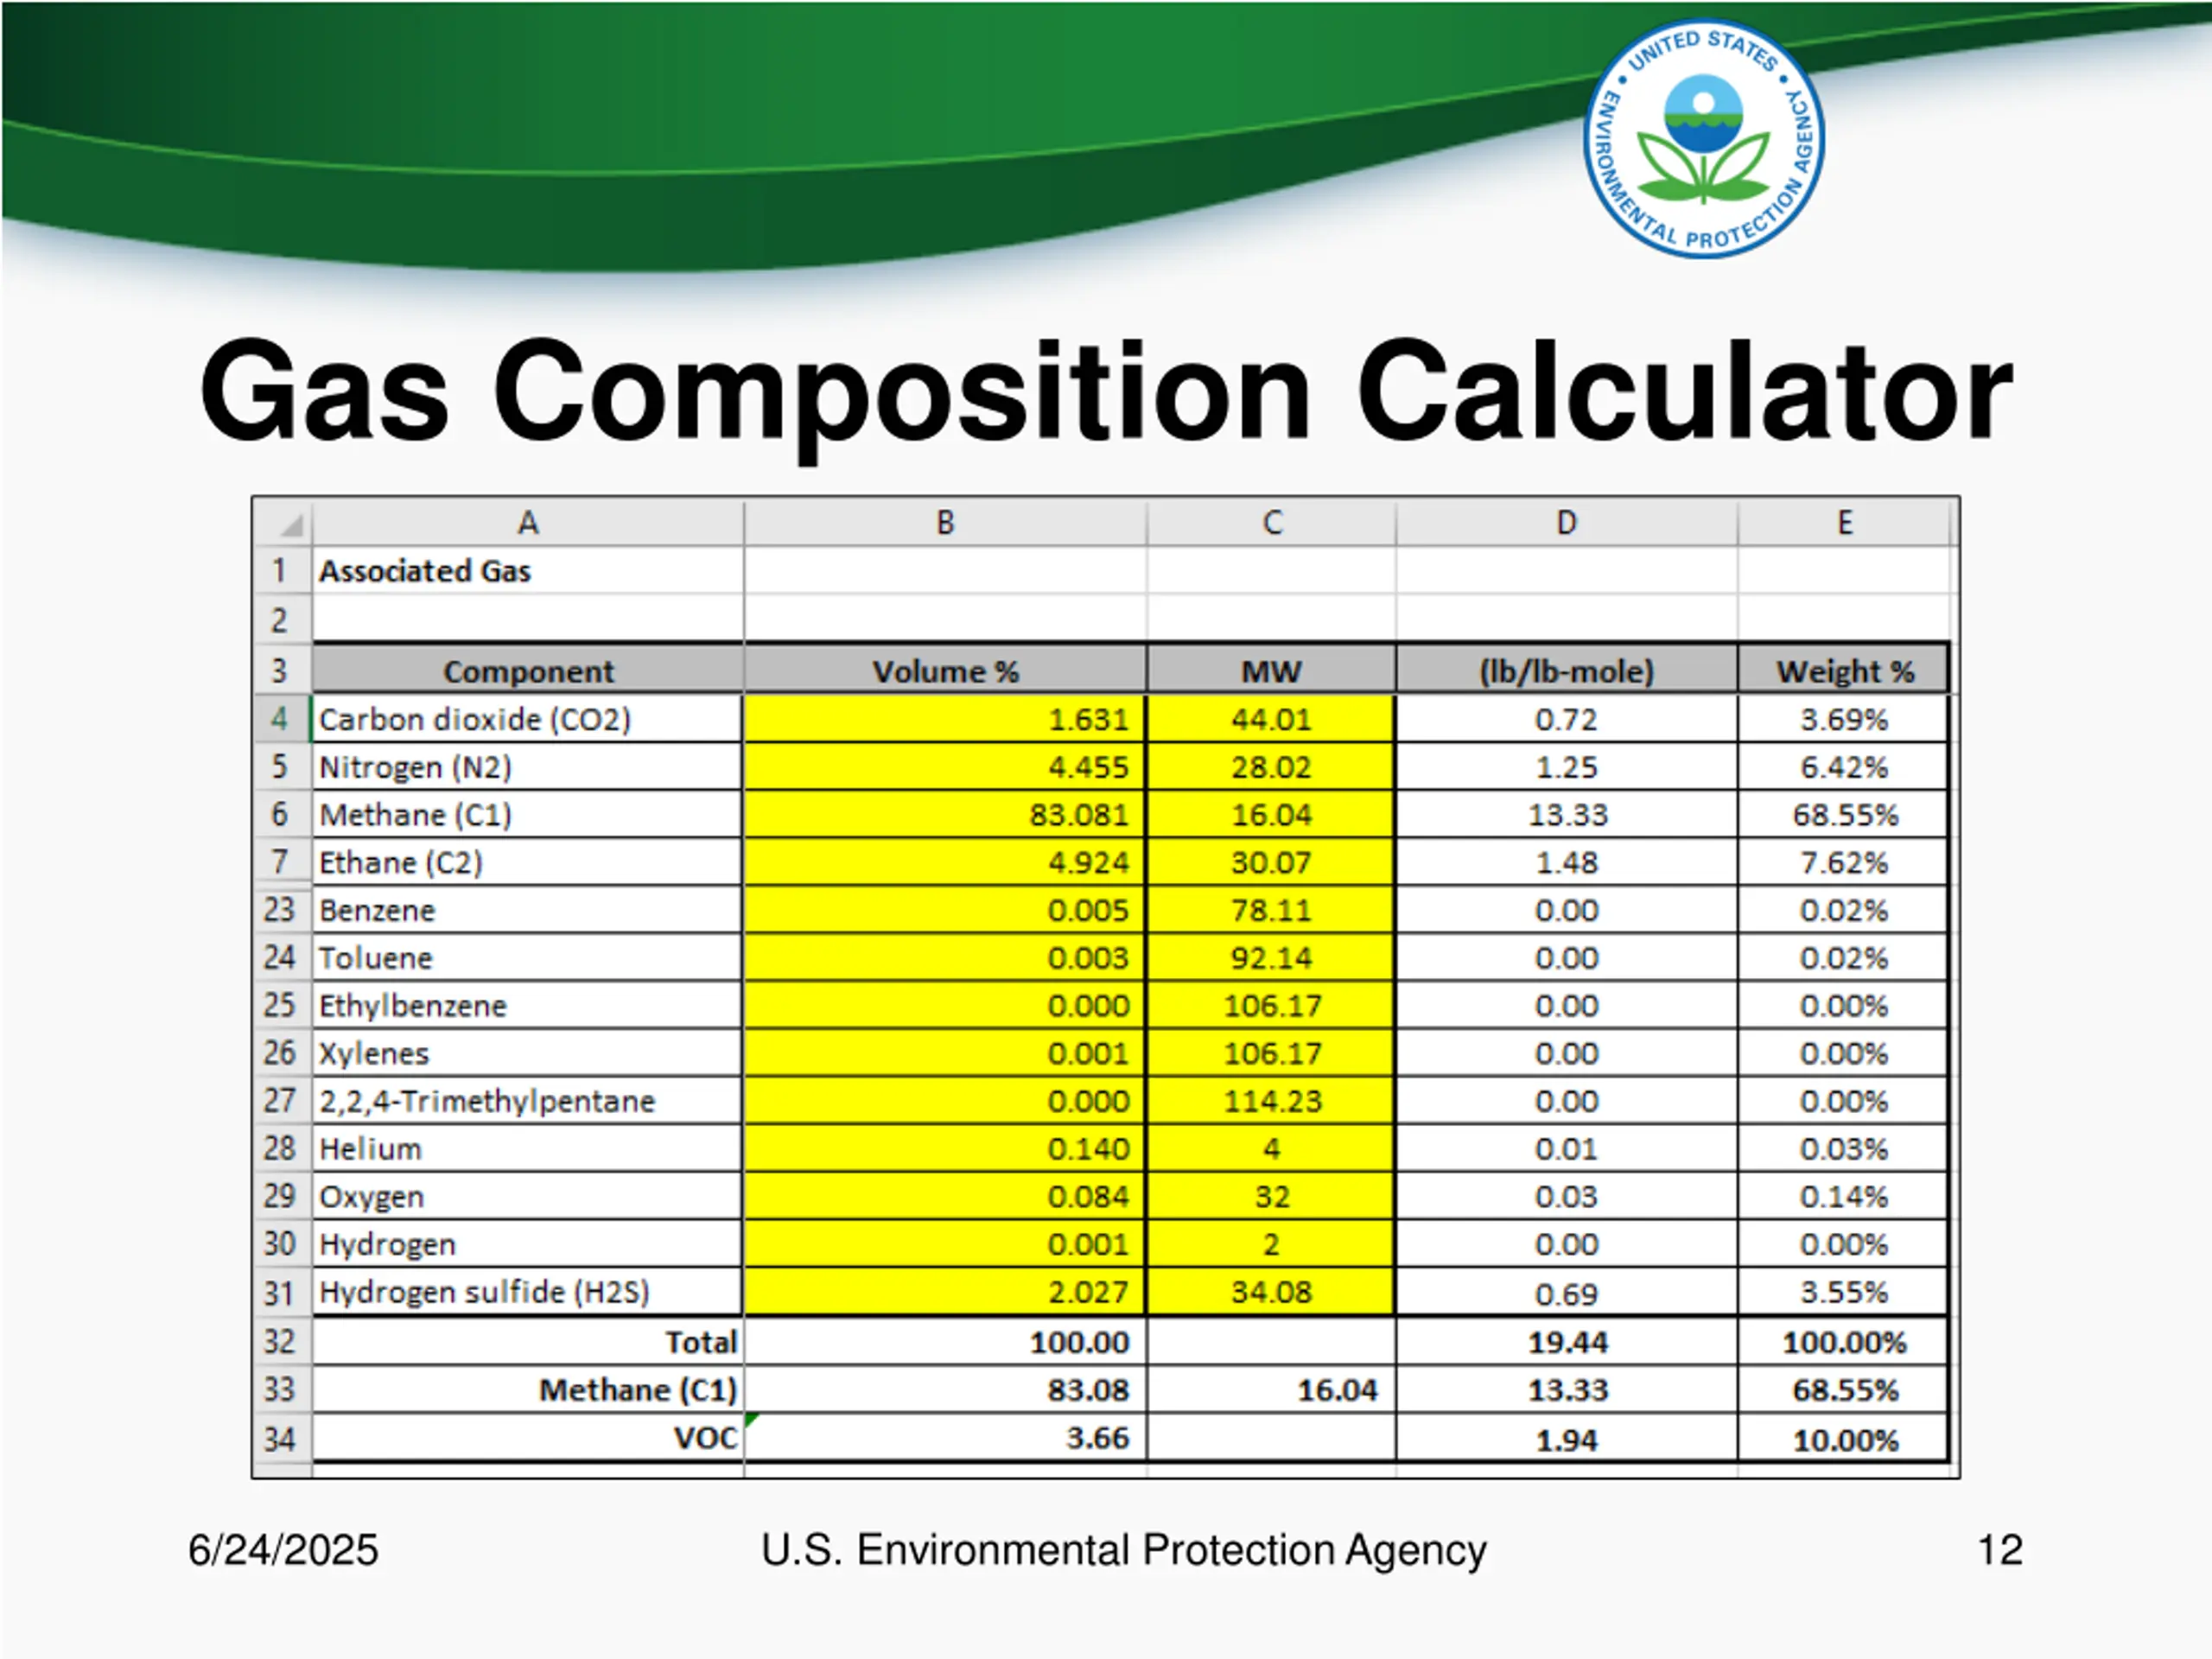Click total '19.44' lb/lb-mole cell

click(x=1566, y=1342)
